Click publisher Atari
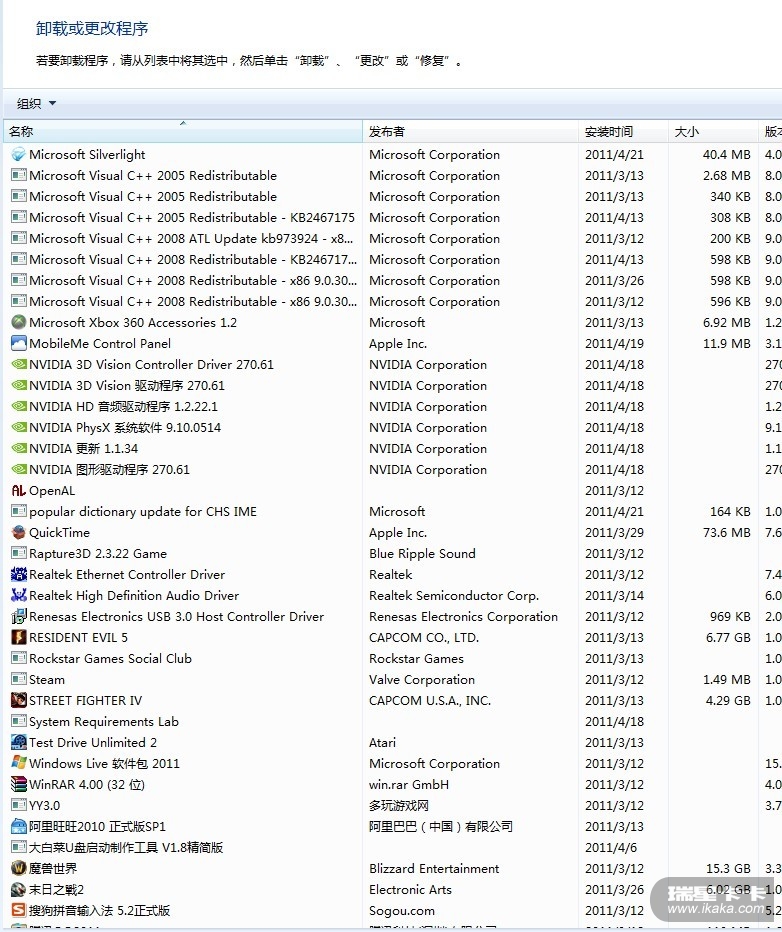Viewport: 782px width, 932px height. point(382,742)
